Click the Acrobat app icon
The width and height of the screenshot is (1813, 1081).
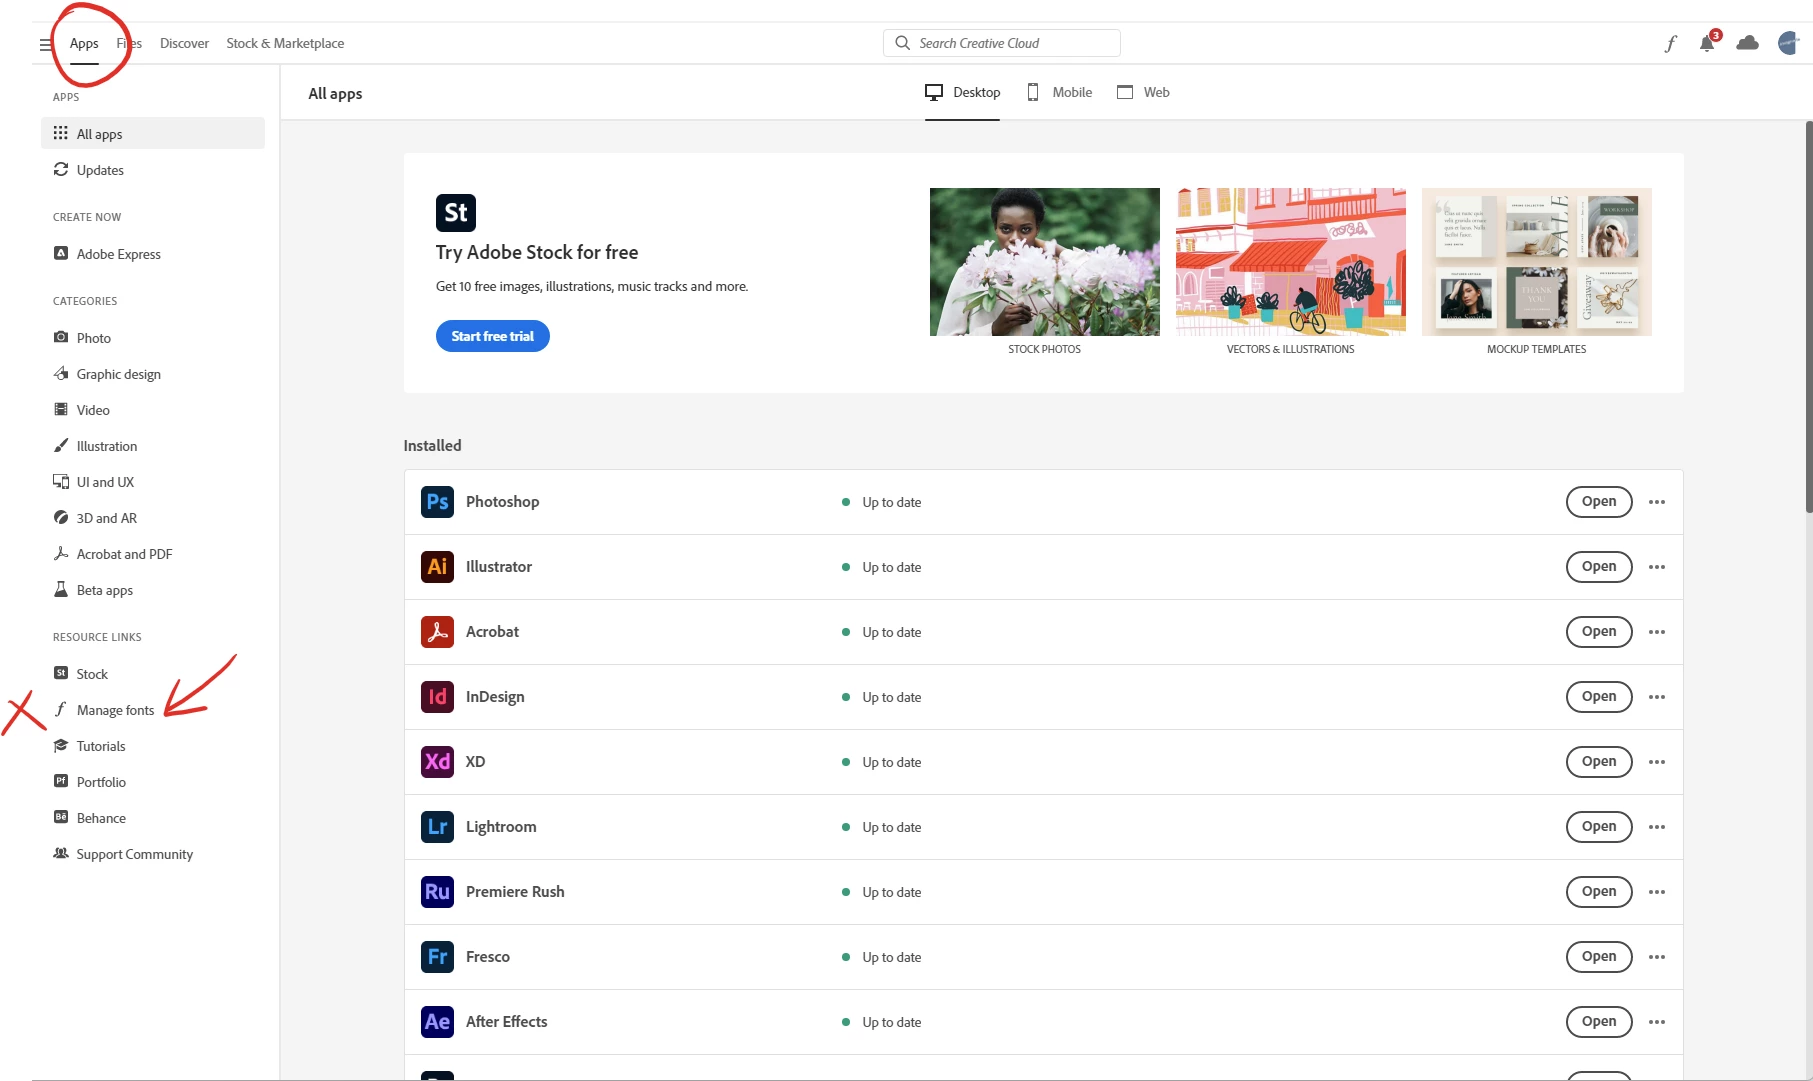[x=437, y=632]
